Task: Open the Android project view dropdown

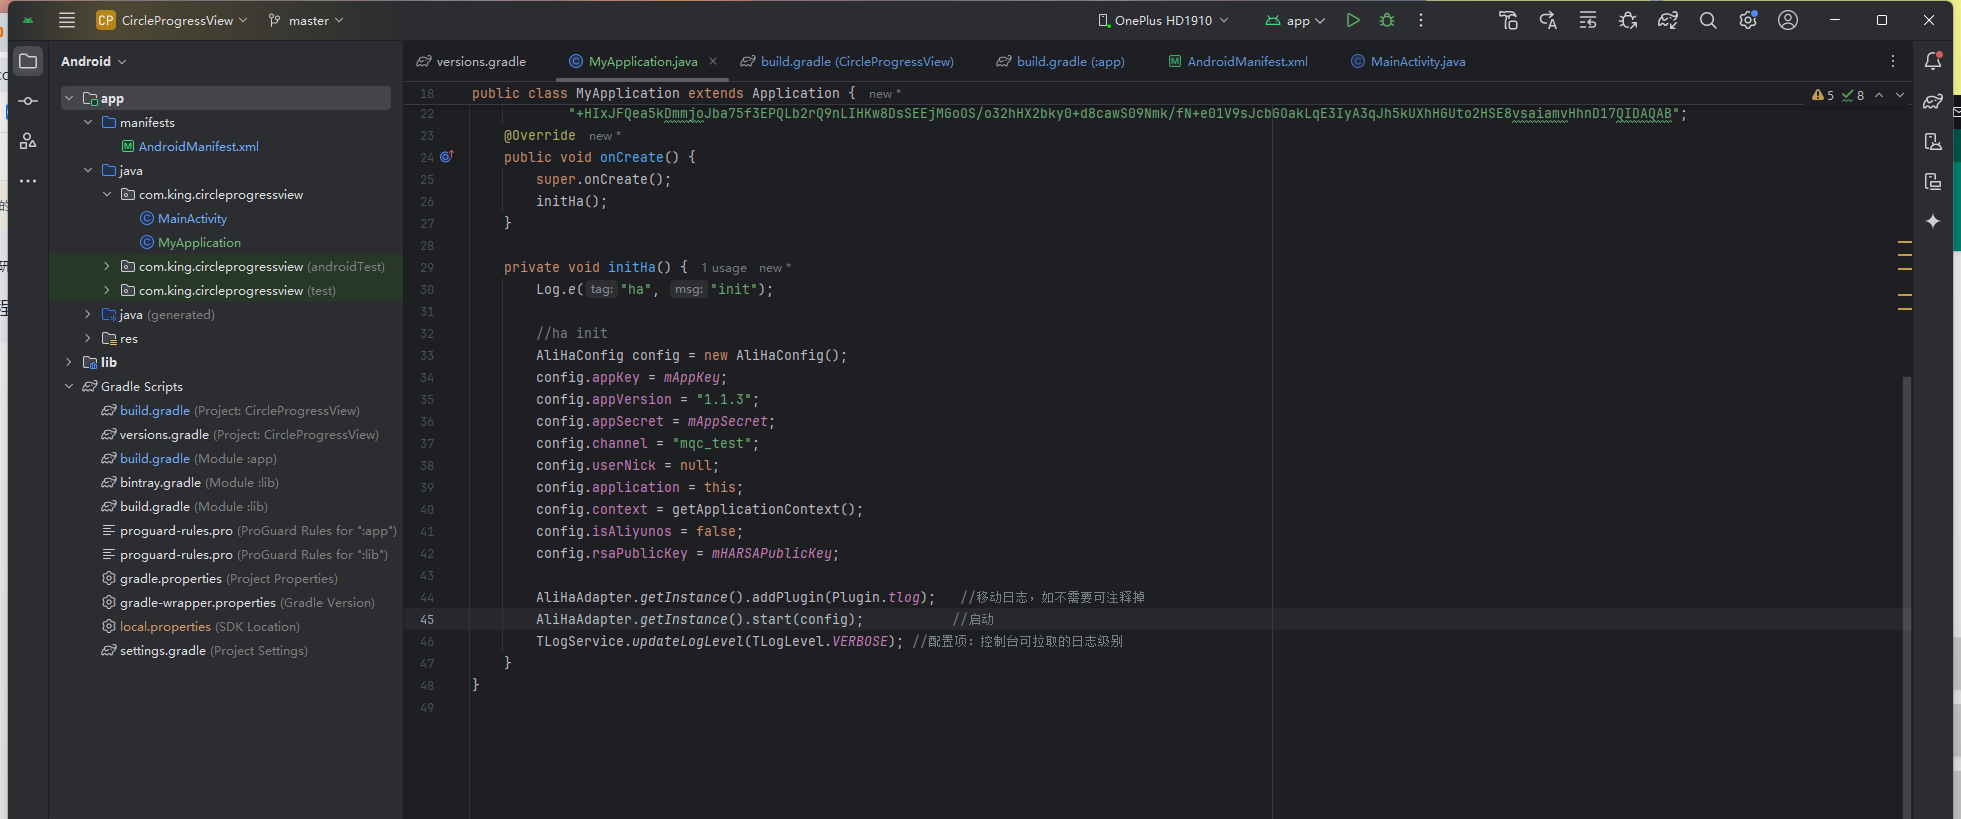Action: tap(94, 61)
